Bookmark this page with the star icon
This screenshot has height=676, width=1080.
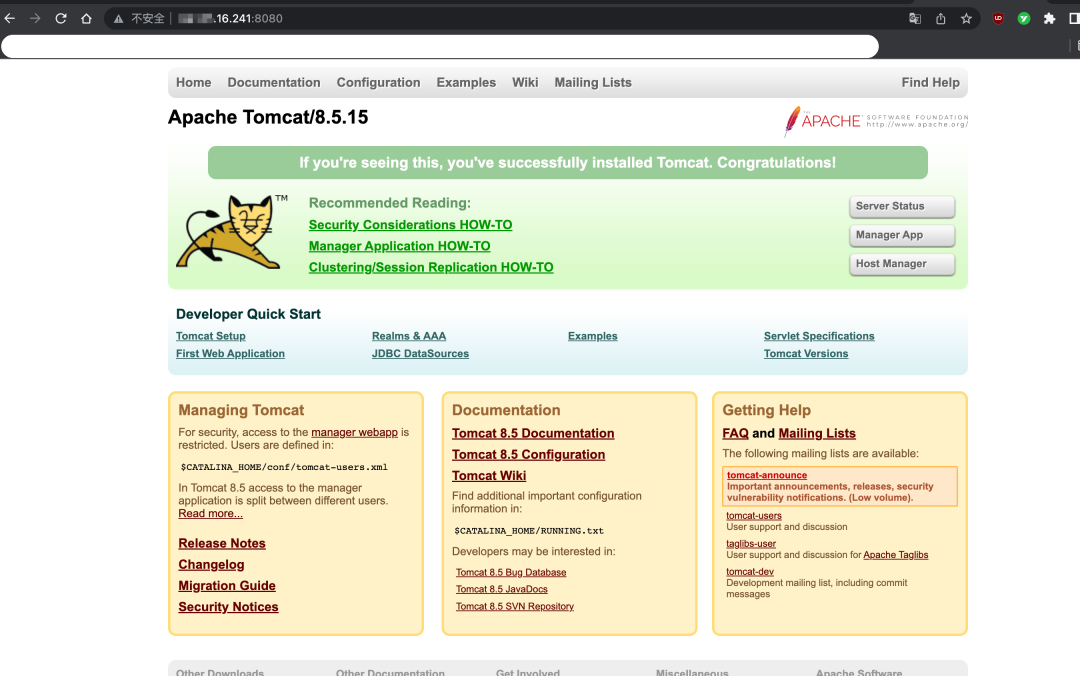[966, 19]
